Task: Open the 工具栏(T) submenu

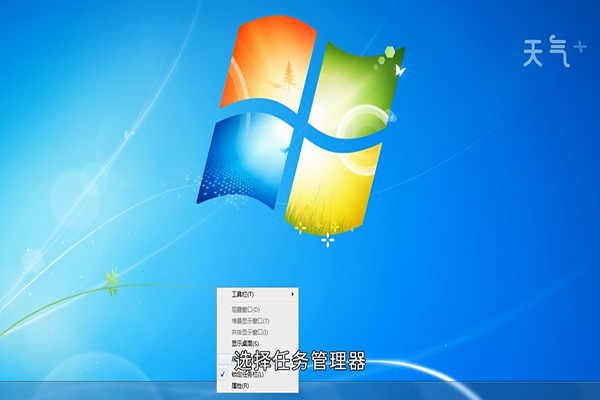Action: (258, 294)
